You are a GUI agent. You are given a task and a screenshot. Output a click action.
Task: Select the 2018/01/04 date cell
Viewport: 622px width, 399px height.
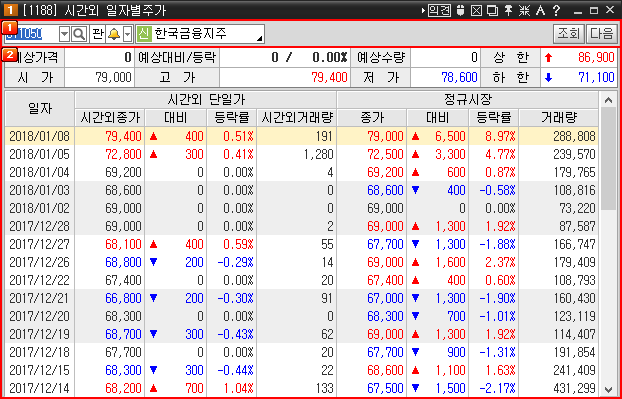pyautogui.click(x=40, y=172)
